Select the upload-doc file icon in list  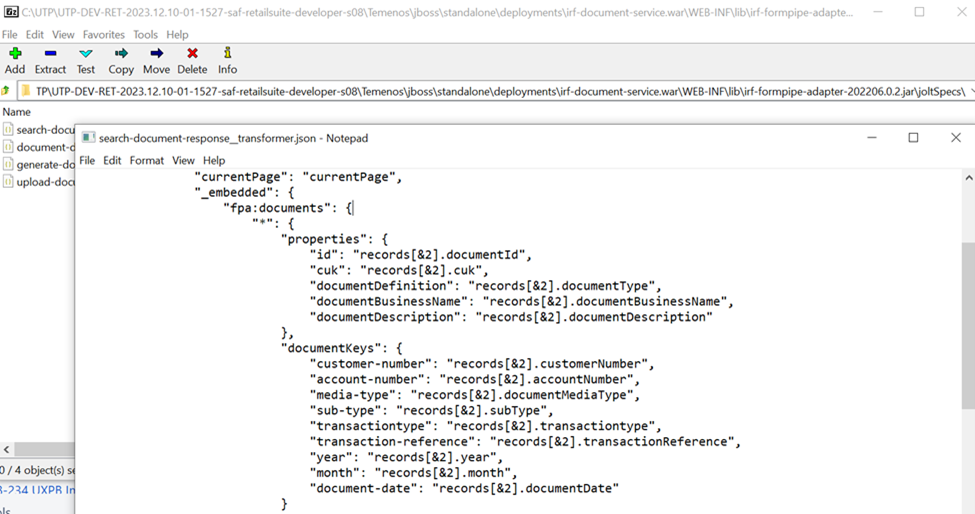[8, 181]
